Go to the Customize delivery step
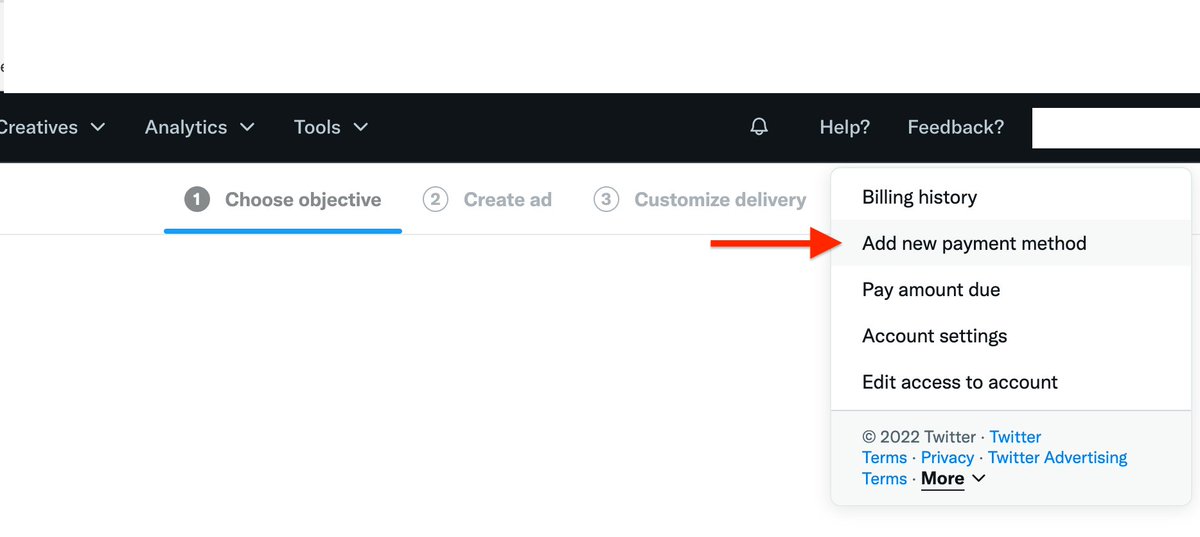This screenshot has width=1200, height=537. [700, 200]
